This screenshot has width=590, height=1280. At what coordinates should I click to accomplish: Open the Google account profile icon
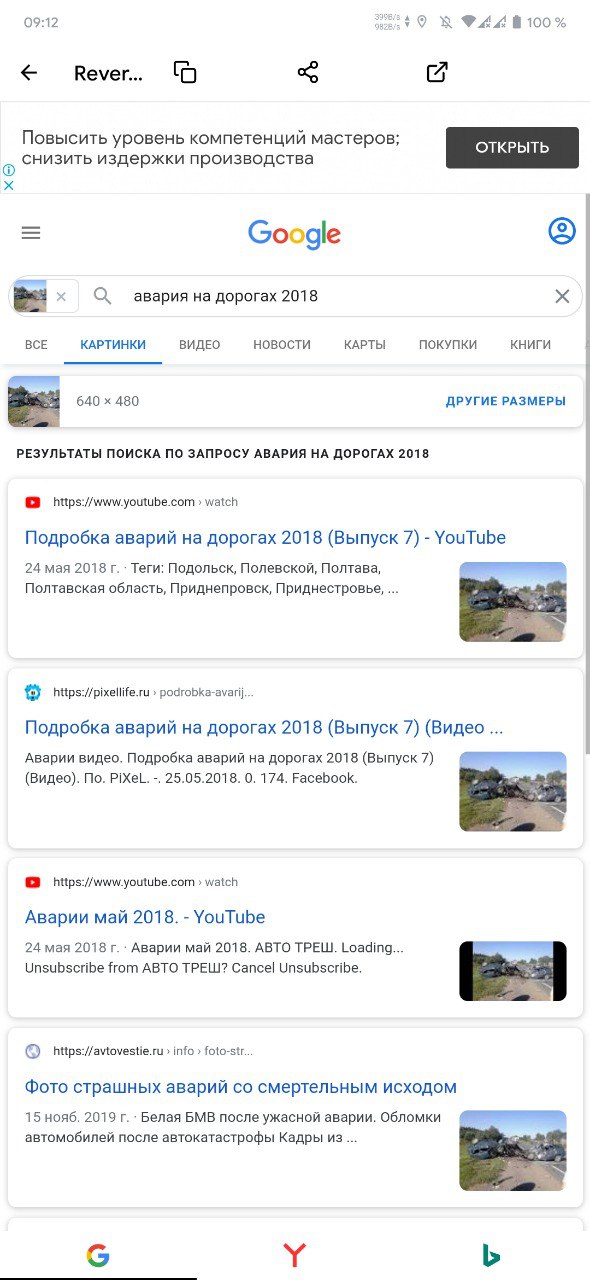click(562, 231)
